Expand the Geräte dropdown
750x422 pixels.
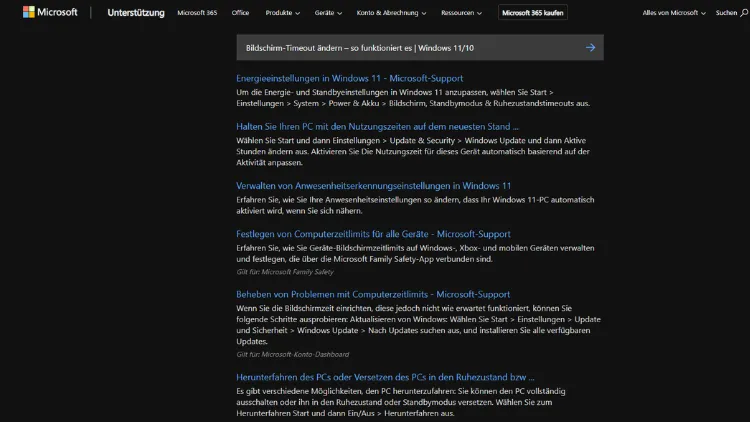[x=328, y=13]
